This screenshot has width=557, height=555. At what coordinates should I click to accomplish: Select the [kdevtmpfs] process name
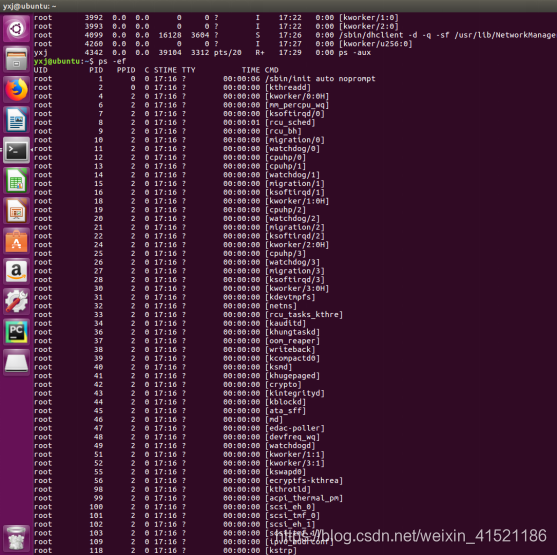[290, 297]
